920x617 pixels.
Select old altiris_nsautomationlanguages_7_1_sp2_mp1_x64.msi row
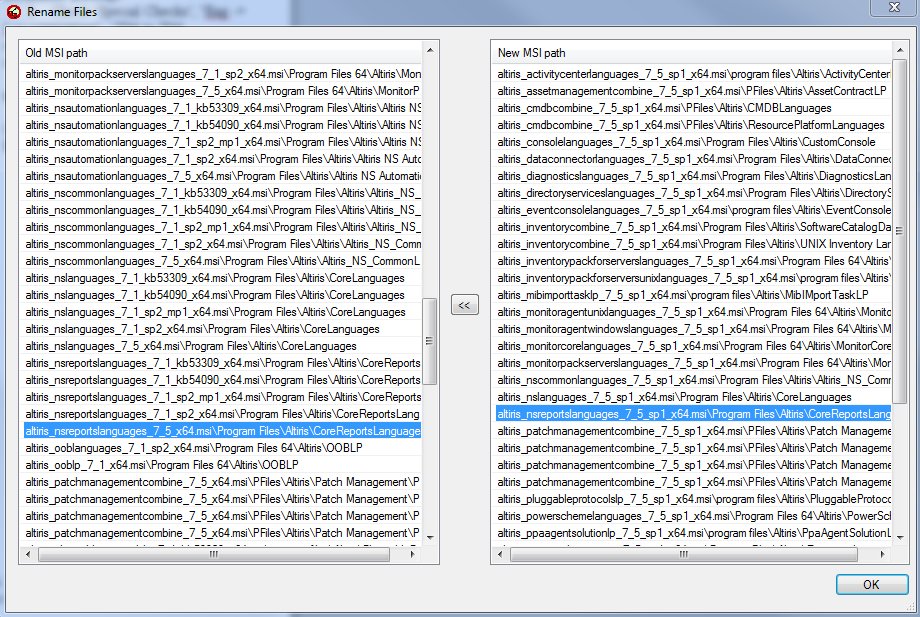pyautogui.click(x=222, y=142)
